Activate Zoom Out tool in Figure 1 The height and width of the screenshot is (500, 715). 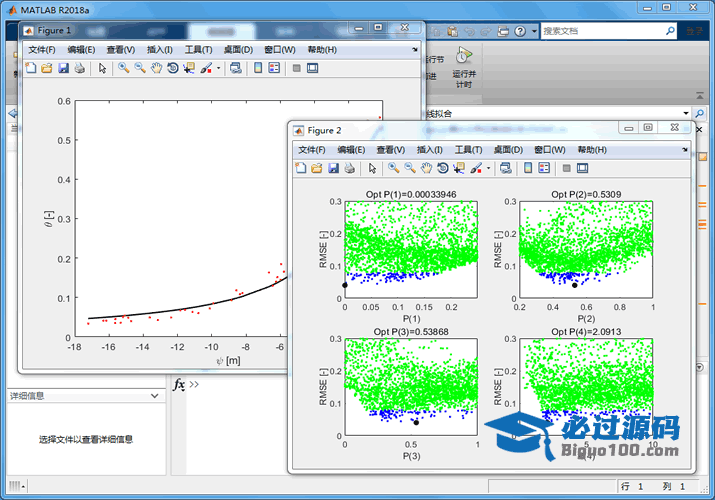[x=140, y=68]
